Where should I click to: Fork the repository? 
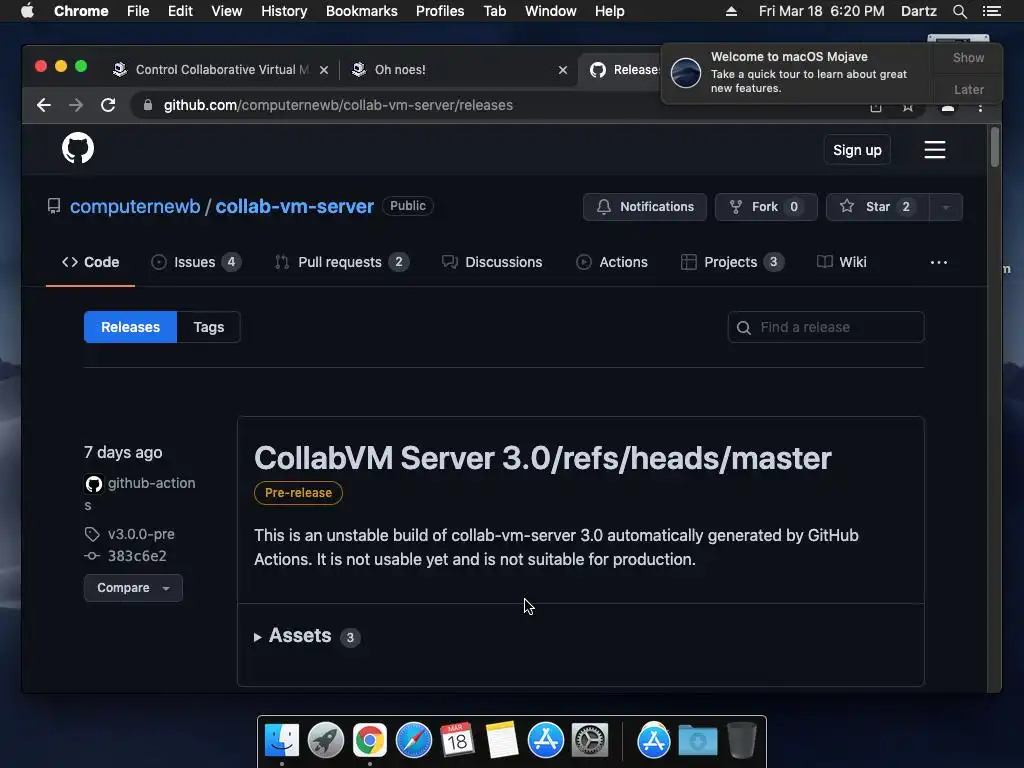[x=766, y=207]
